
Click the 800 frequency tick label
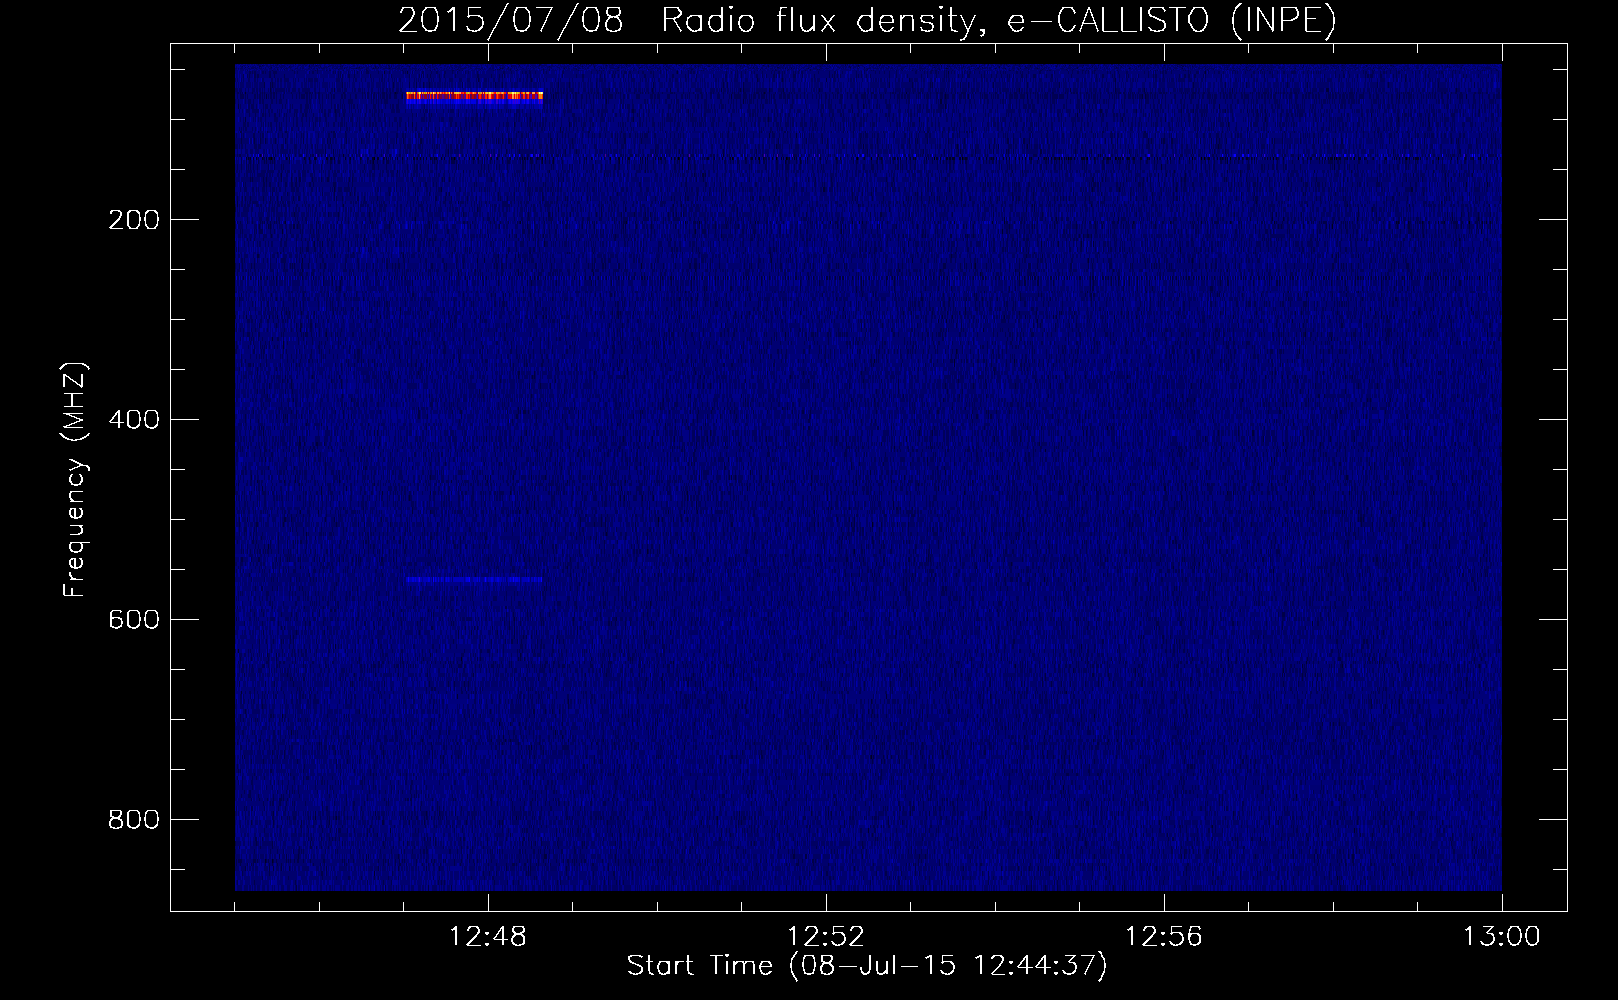[134, 820]
